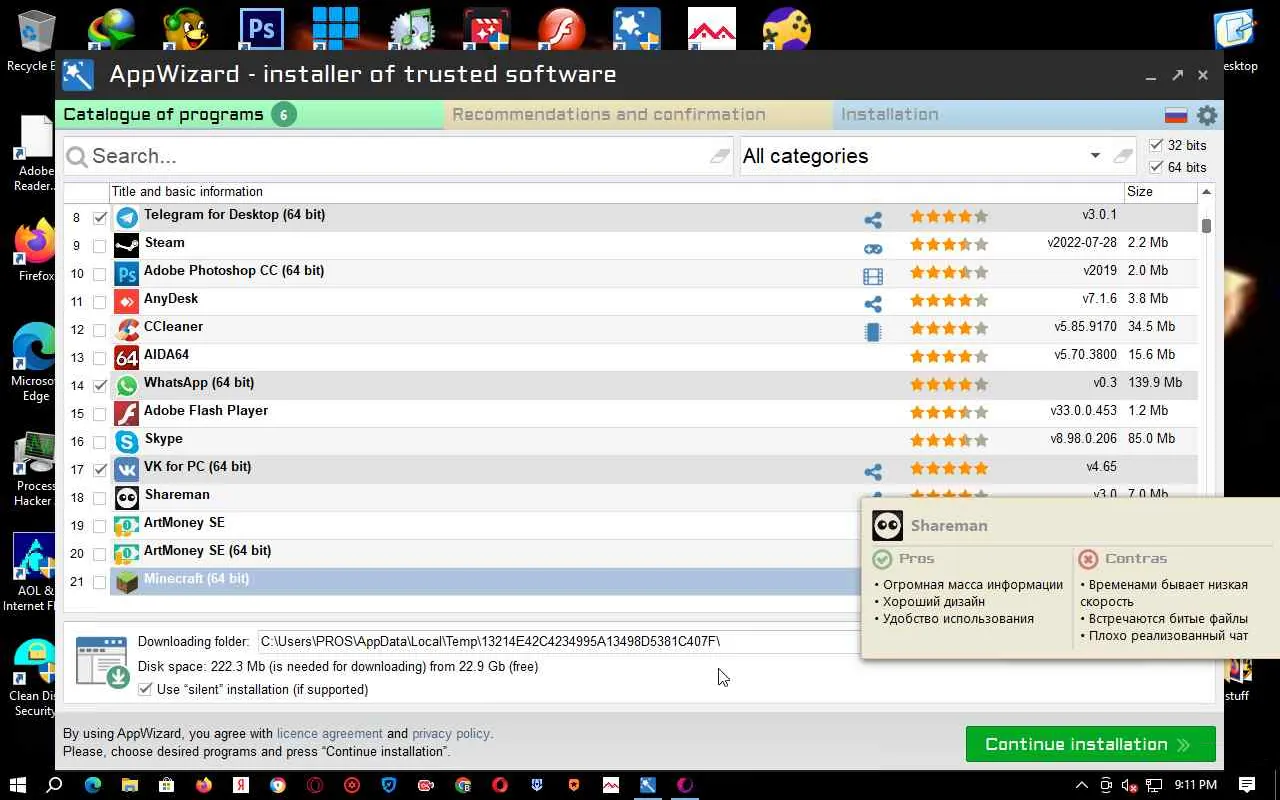Click the Minecraft (64 bit) block icon
This screenshot has width=1280, height=800.
click(x=126, y=581)
